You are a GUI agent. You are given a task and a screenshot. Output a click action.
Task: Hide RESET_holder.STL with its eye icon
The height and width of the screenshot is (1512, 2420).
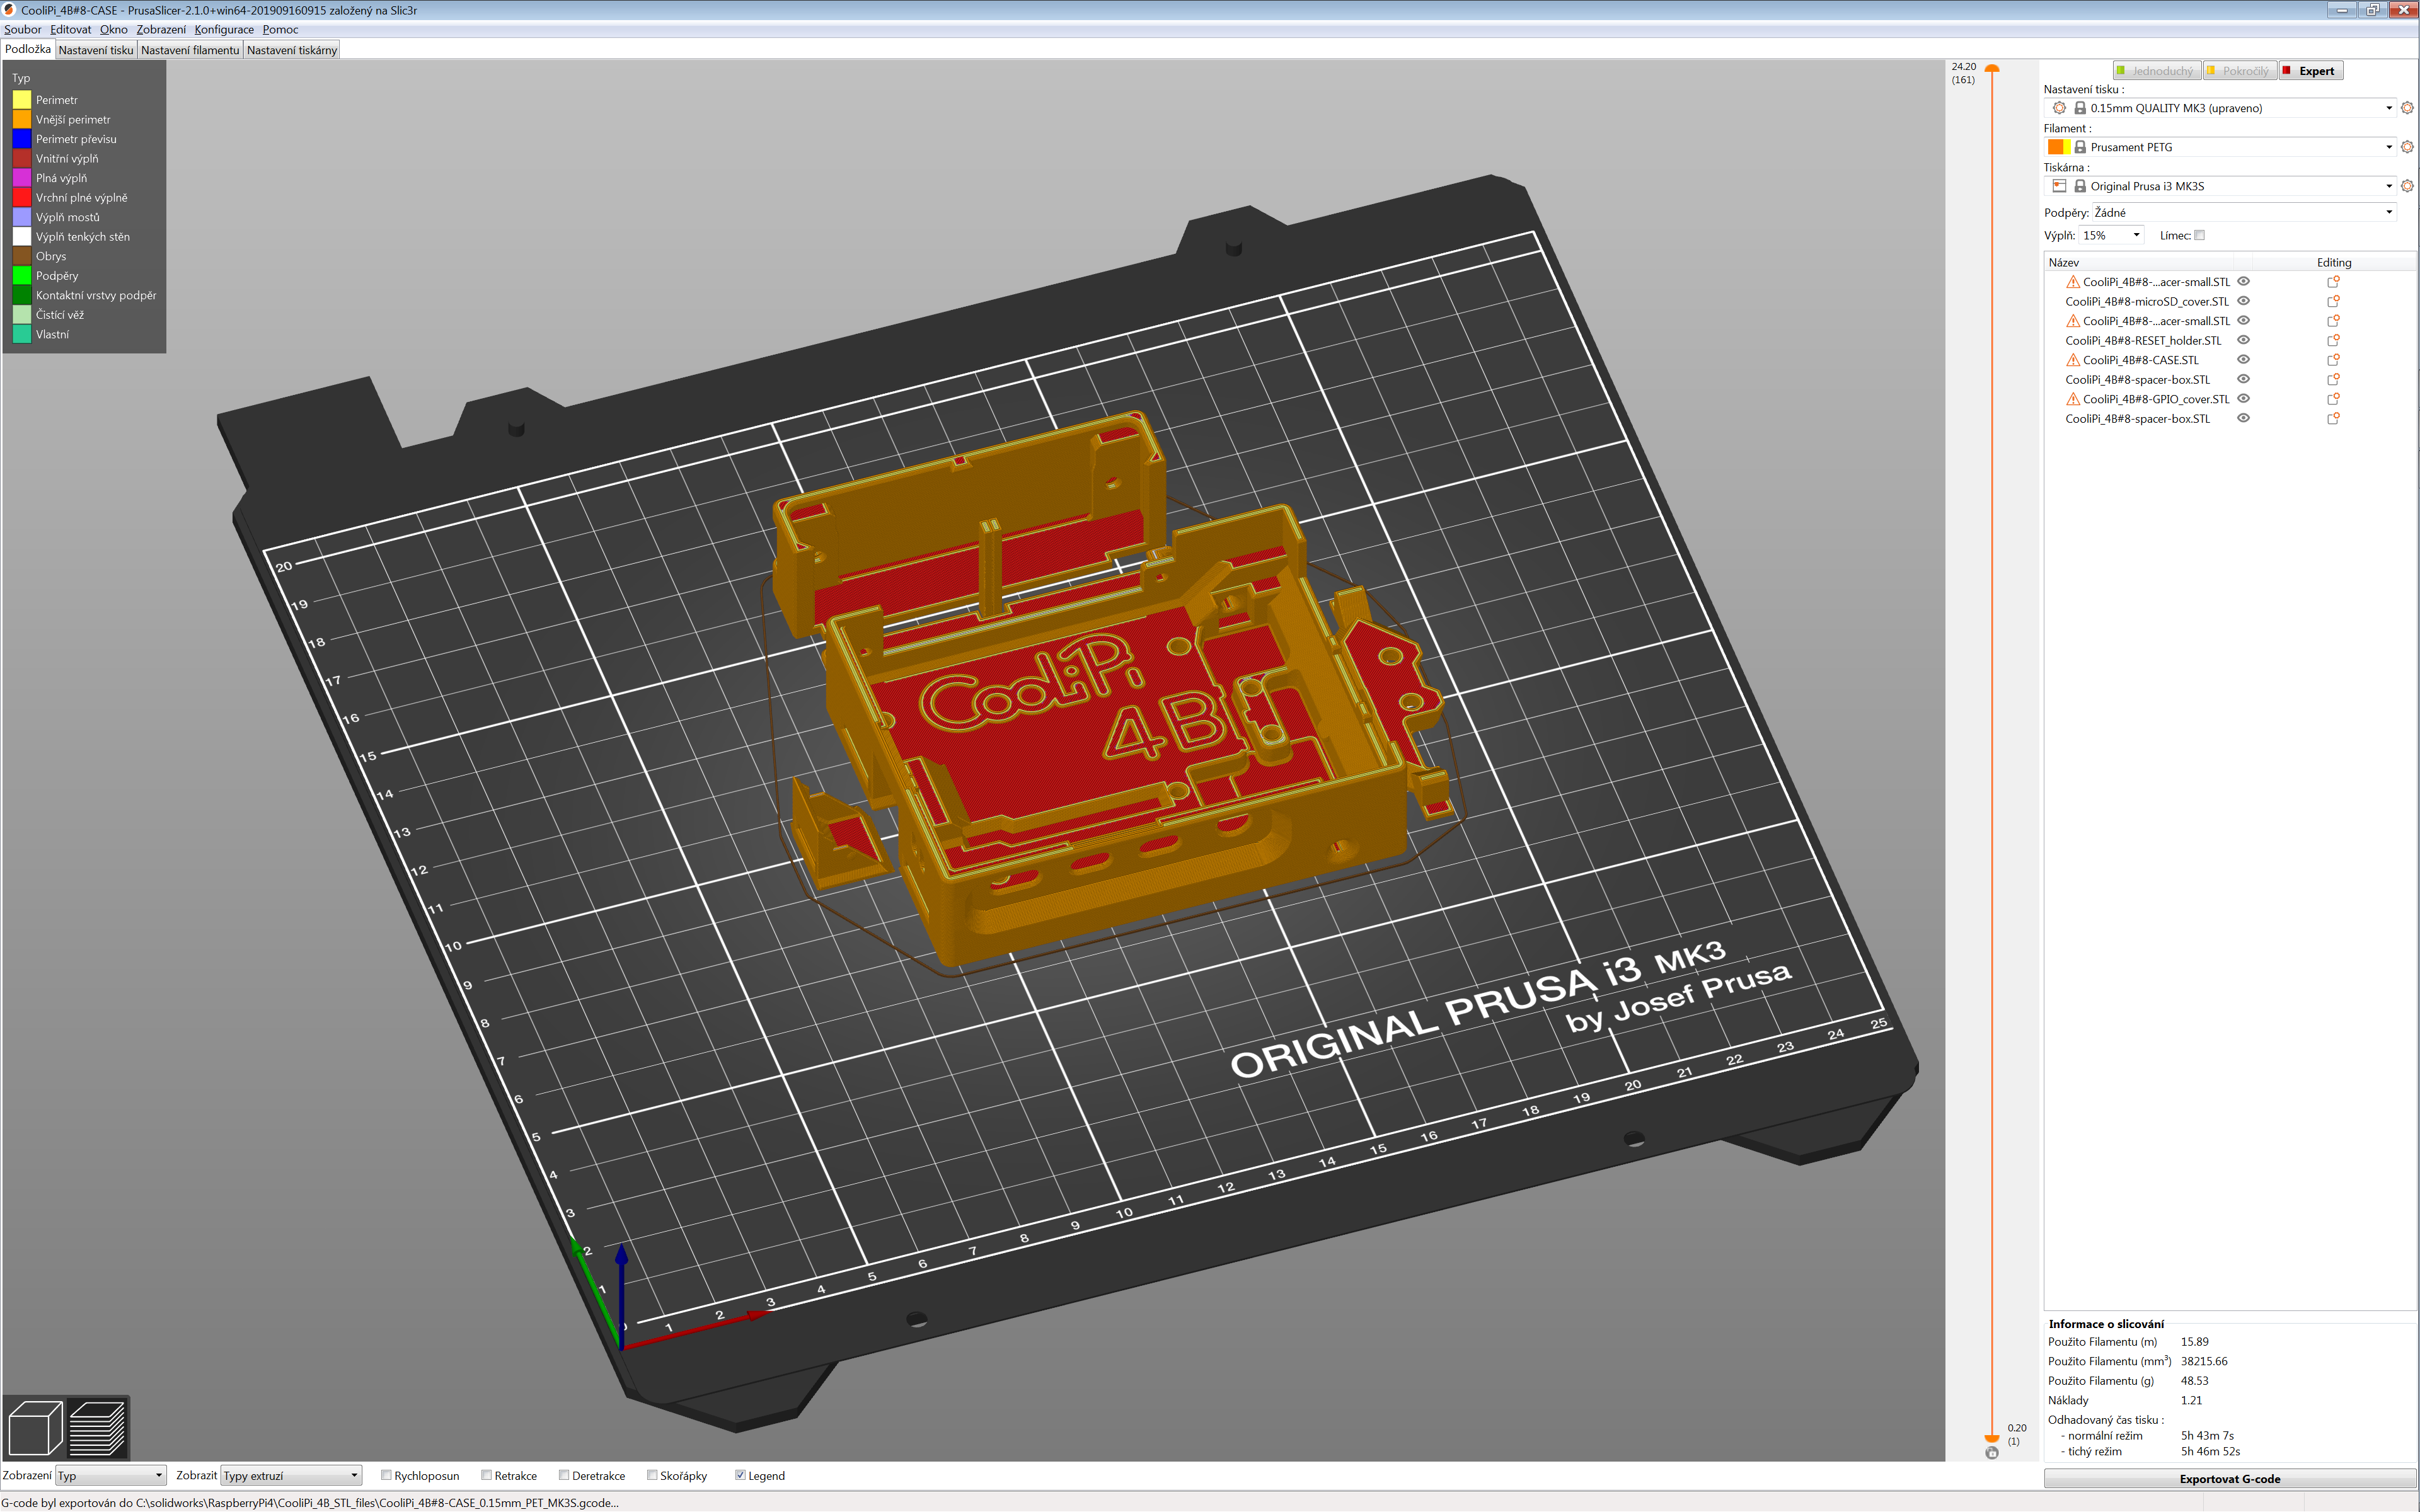(2243, 340)
